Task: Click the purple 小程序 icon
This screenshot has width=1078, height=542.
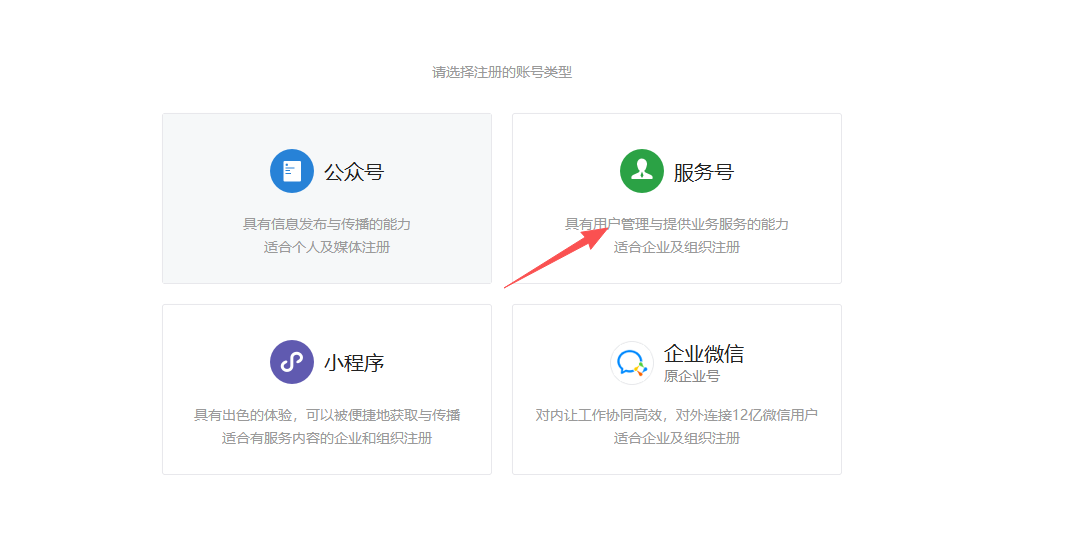Action: click(x=292, y=362)
